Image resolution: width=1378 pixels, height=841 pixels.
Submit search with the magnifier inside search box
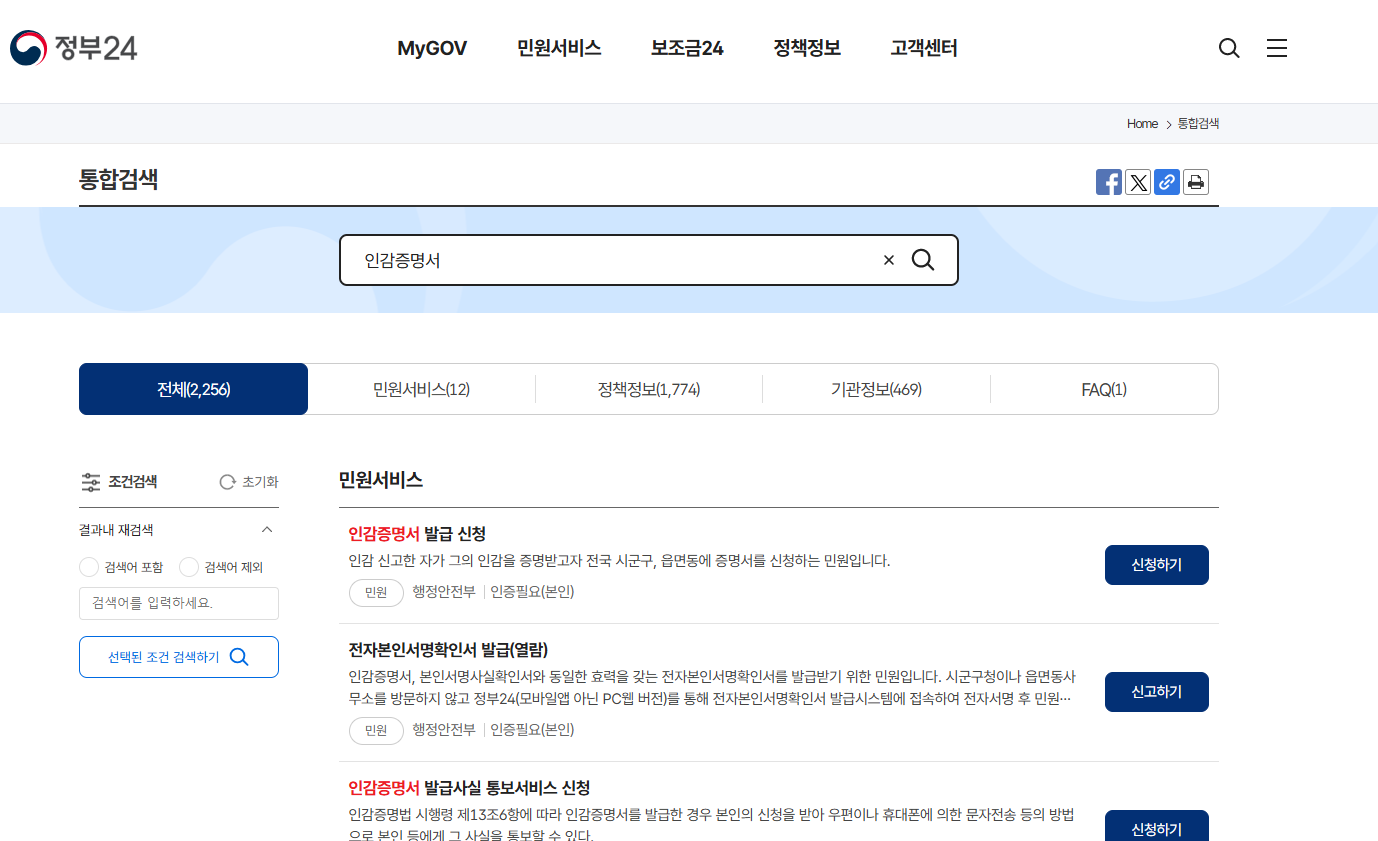(922, 259)
